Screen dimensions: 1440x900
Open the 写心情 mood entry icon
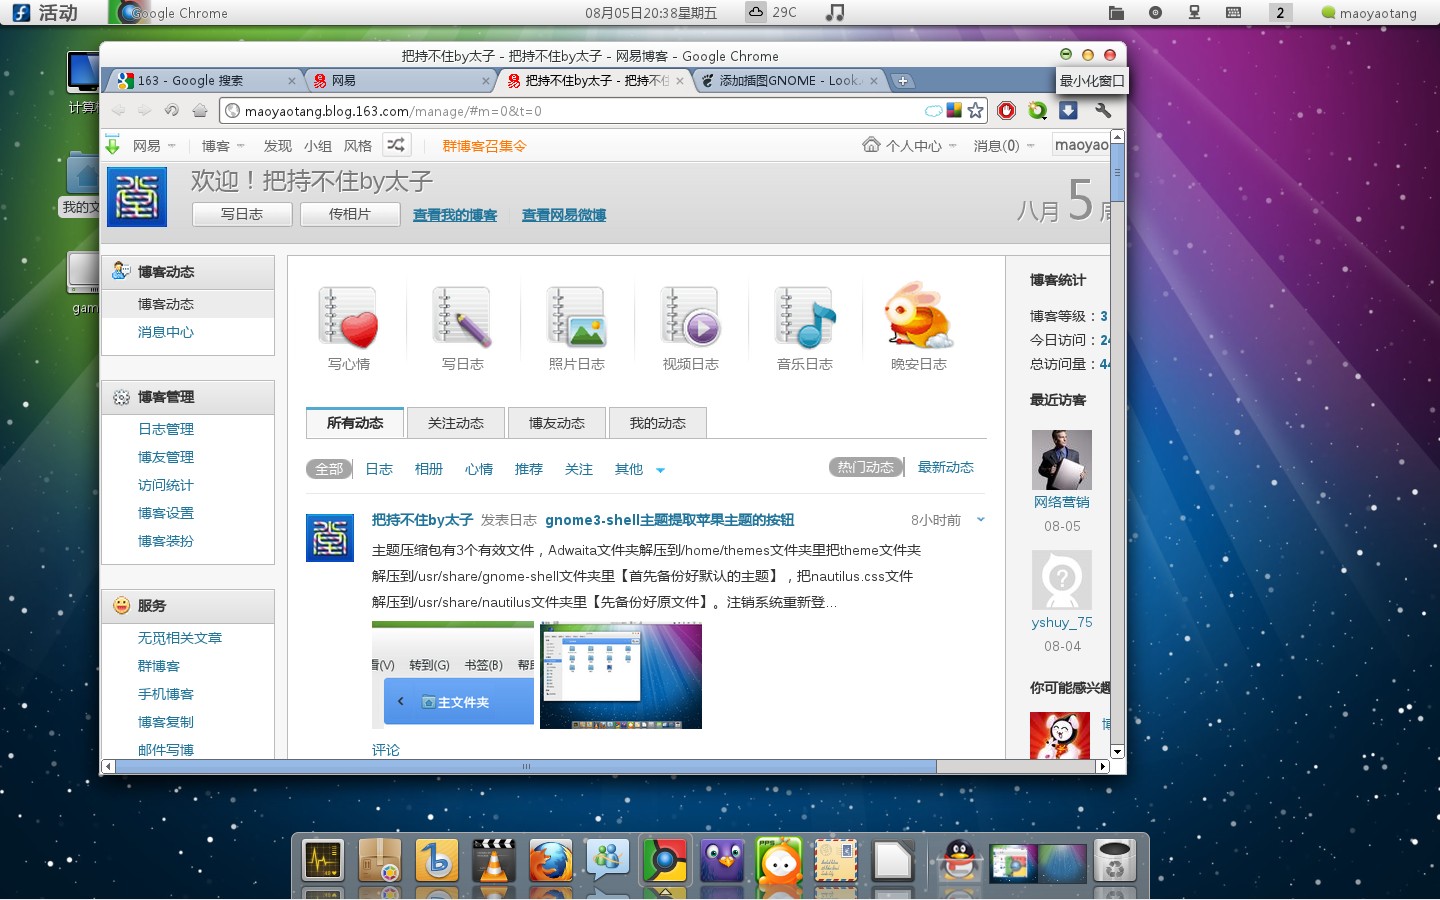pos(348,317)
